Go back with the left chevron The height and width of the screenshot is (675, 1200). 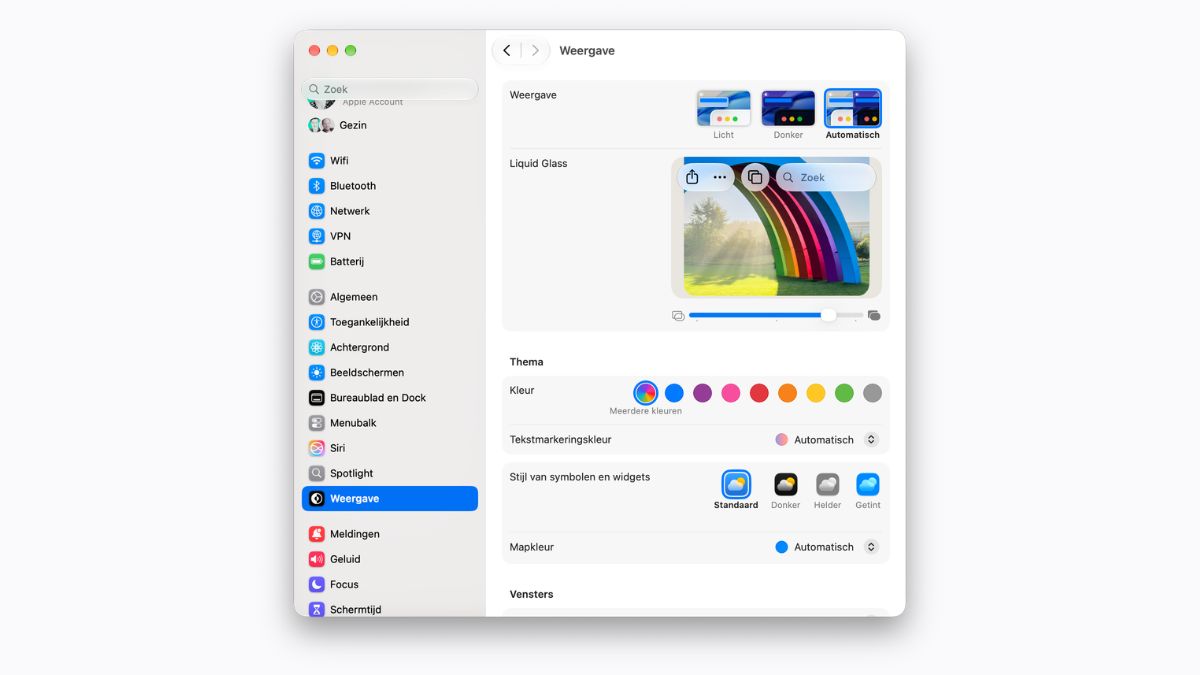(x=507, y=50)
